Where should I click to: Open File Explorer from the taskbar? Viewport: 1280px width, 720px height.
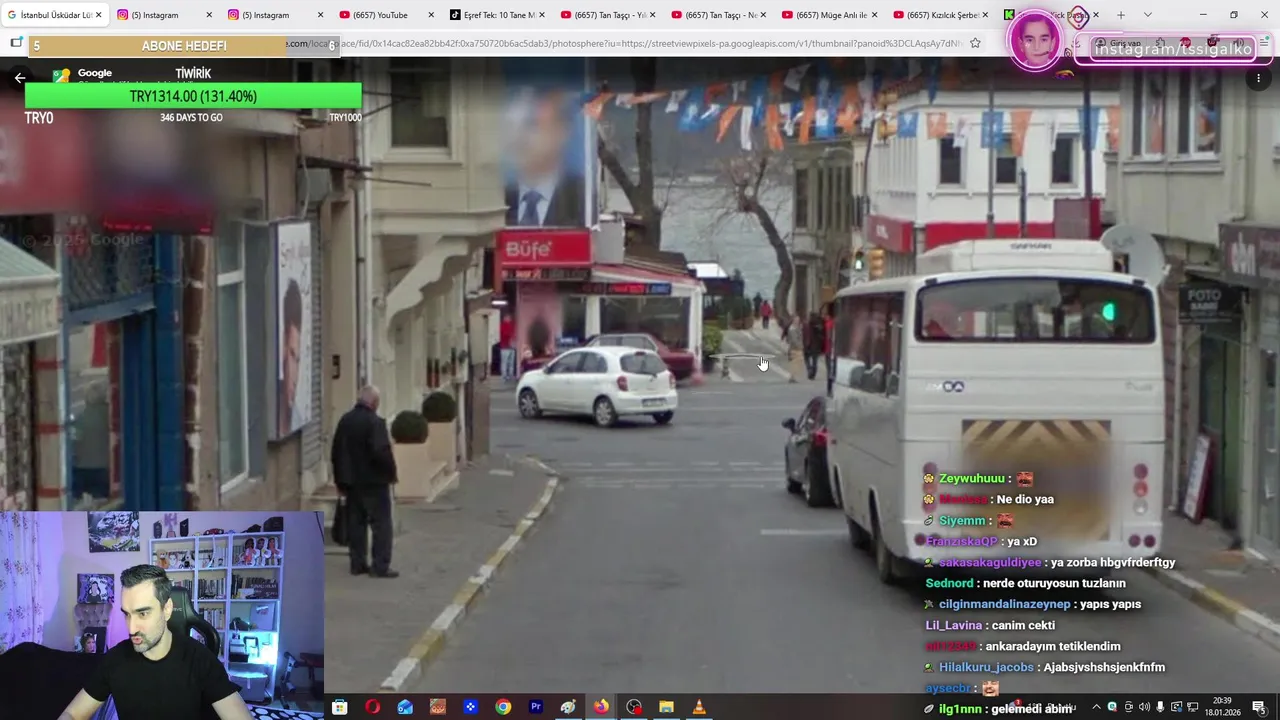666,707
